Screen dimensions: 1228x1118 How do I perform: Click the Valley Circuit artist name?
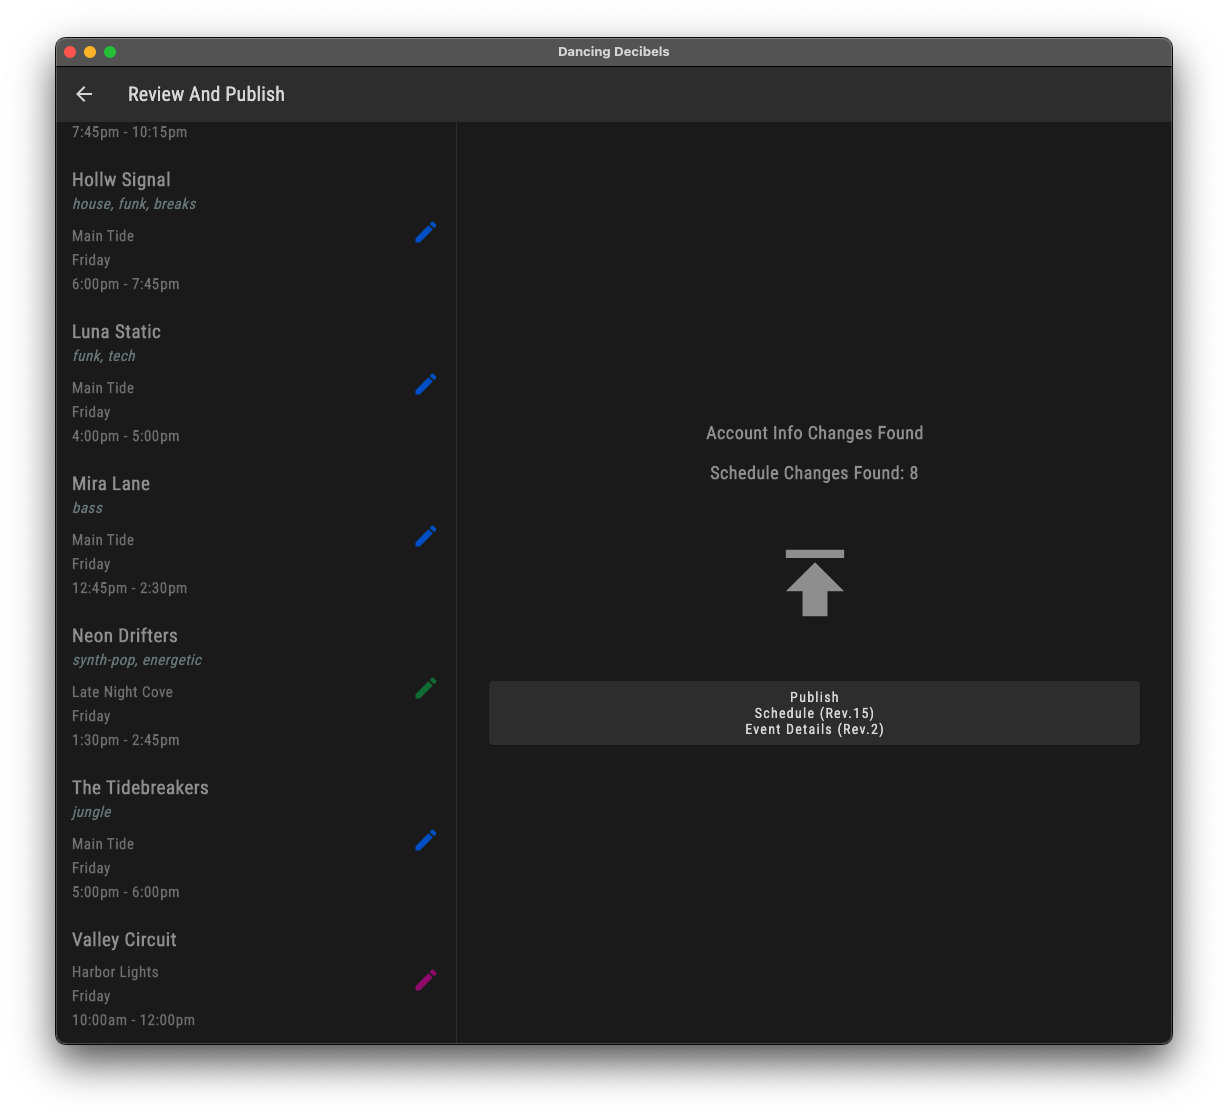coord(124,940)
